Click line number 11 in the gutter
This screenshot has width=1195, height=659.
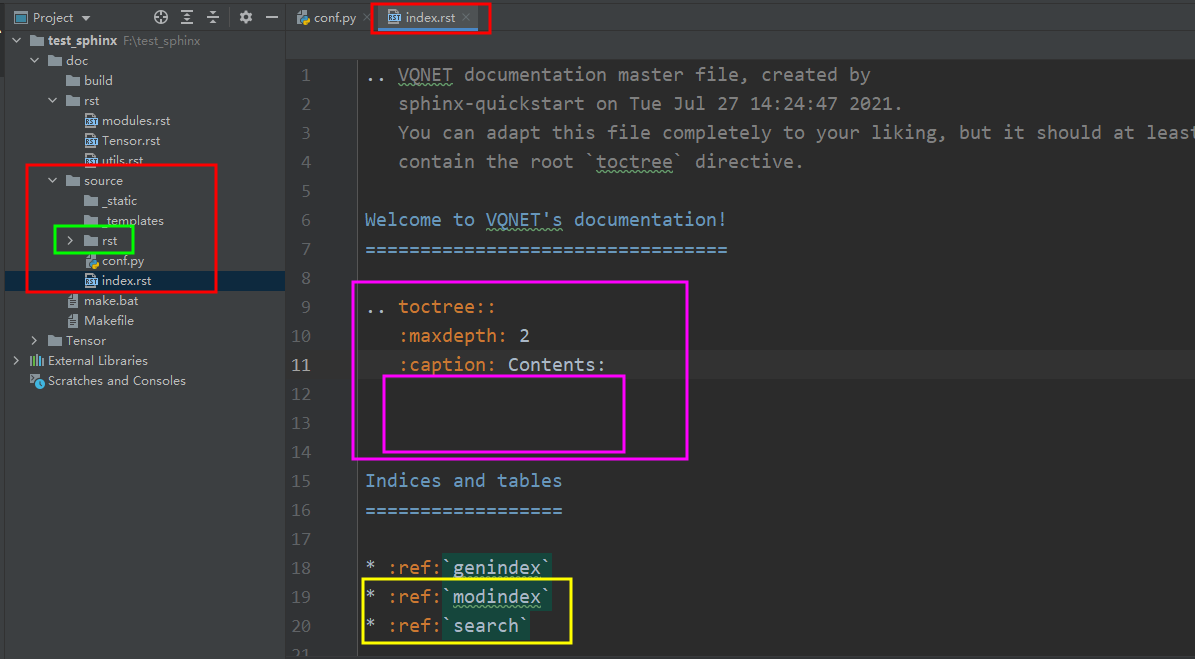[x=301, y=364]
